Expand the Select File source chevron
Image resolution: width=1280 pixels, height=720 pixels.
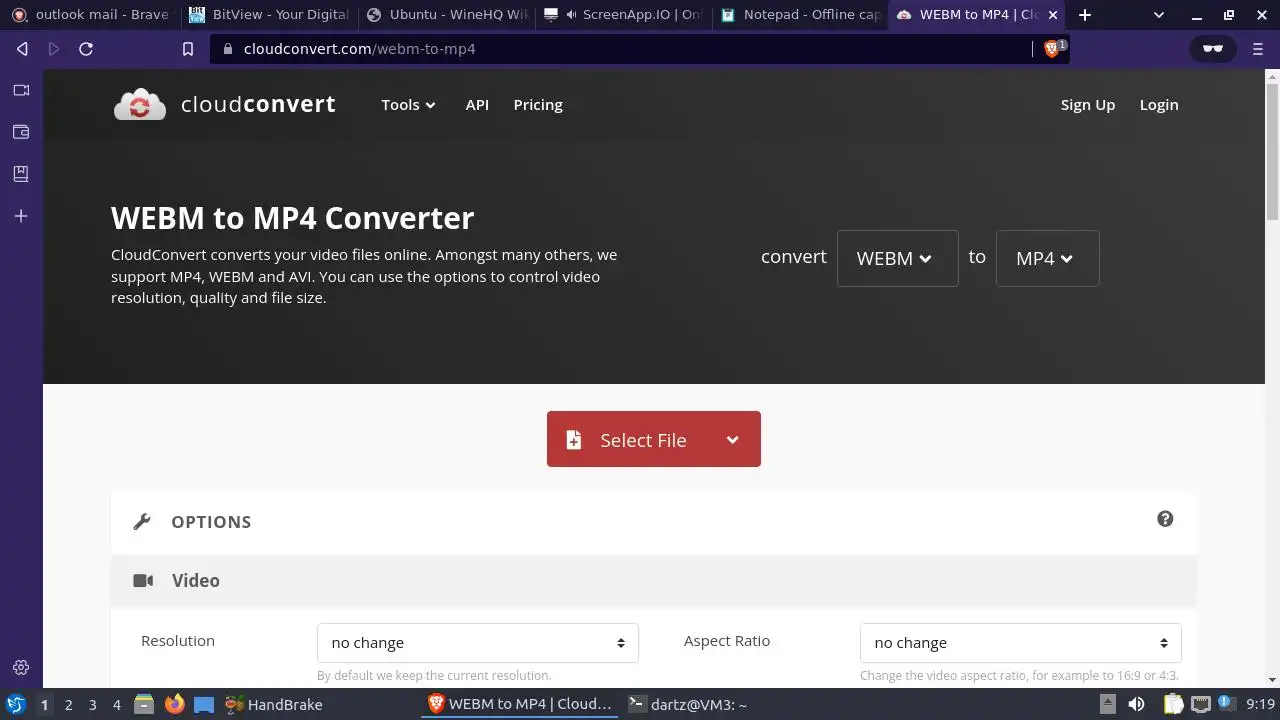point(733,440)
